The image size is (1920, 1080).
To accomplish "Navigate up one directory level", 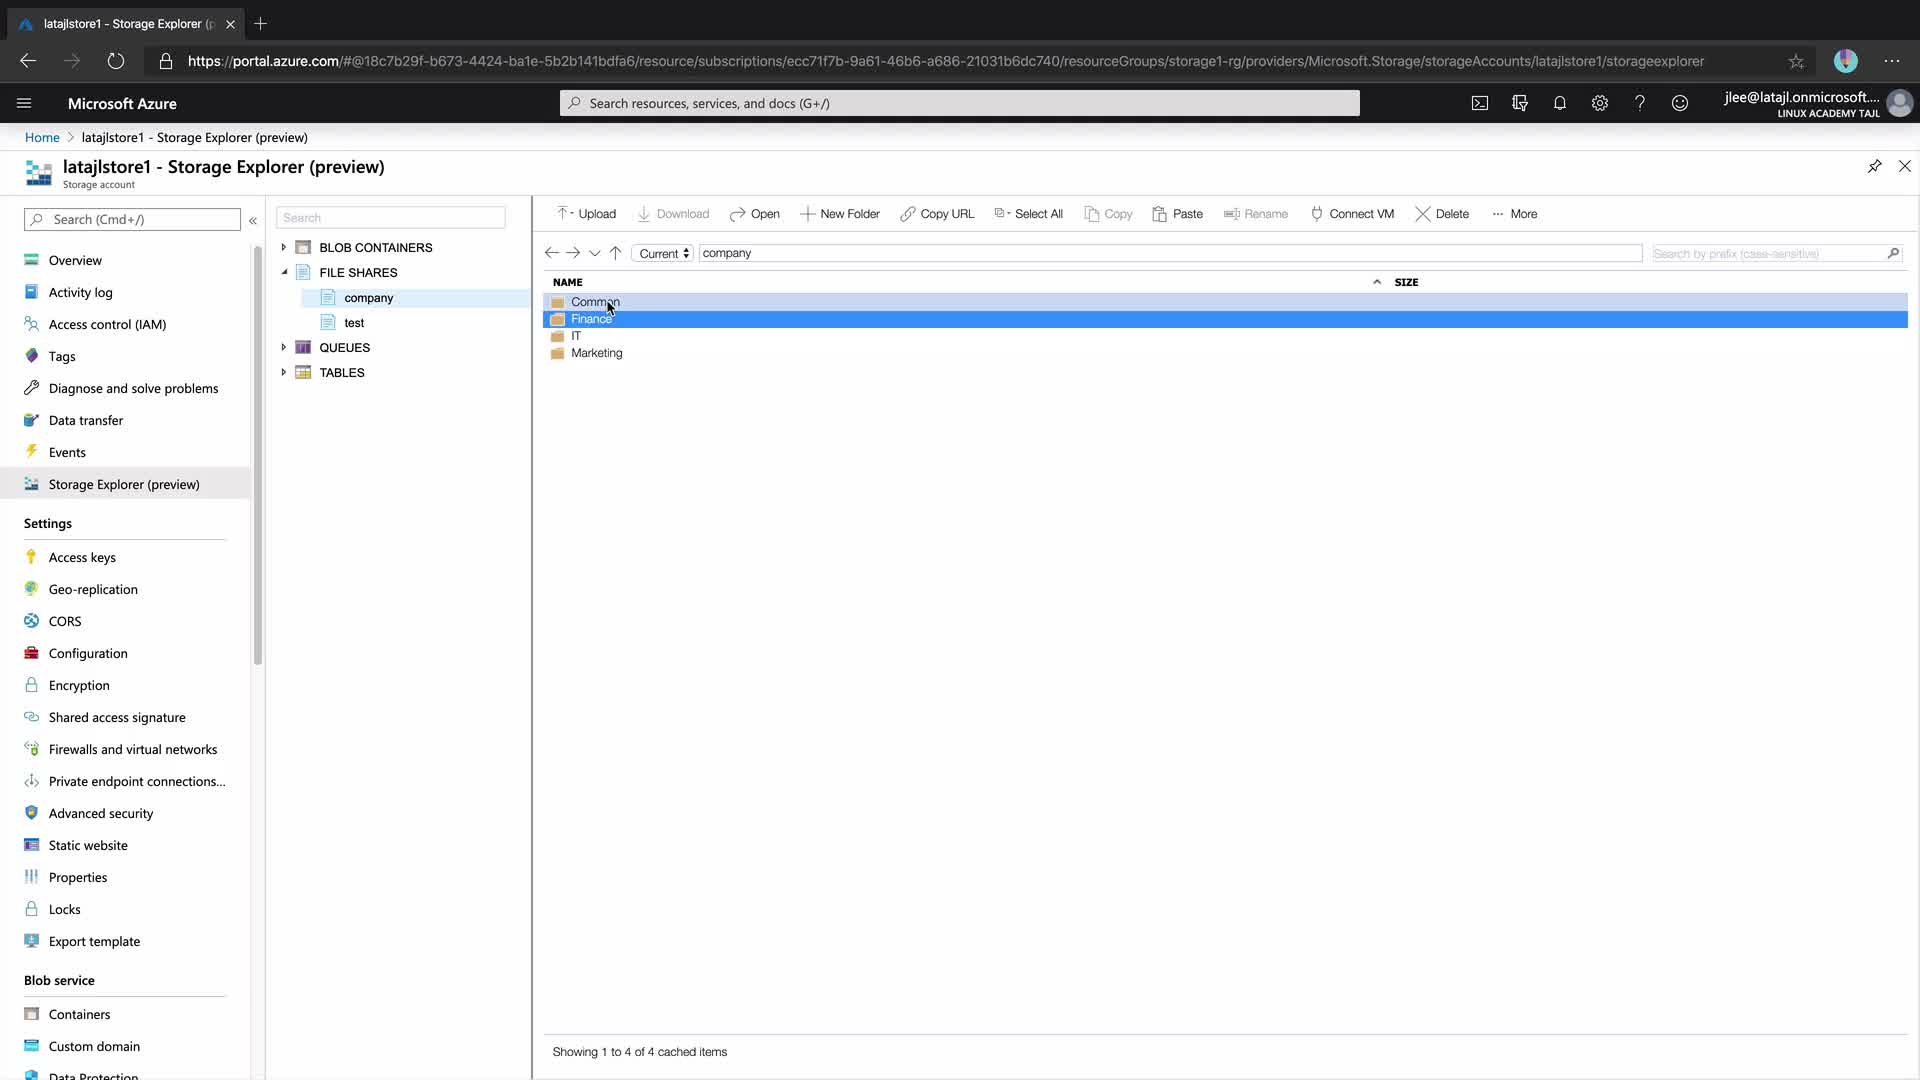I will tap(616, 253).
